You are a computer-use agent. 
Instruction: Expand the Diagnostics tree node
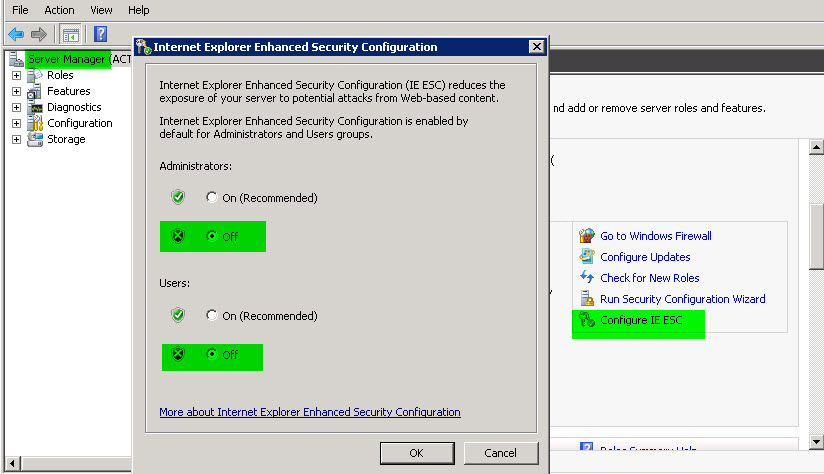(16, 108)
